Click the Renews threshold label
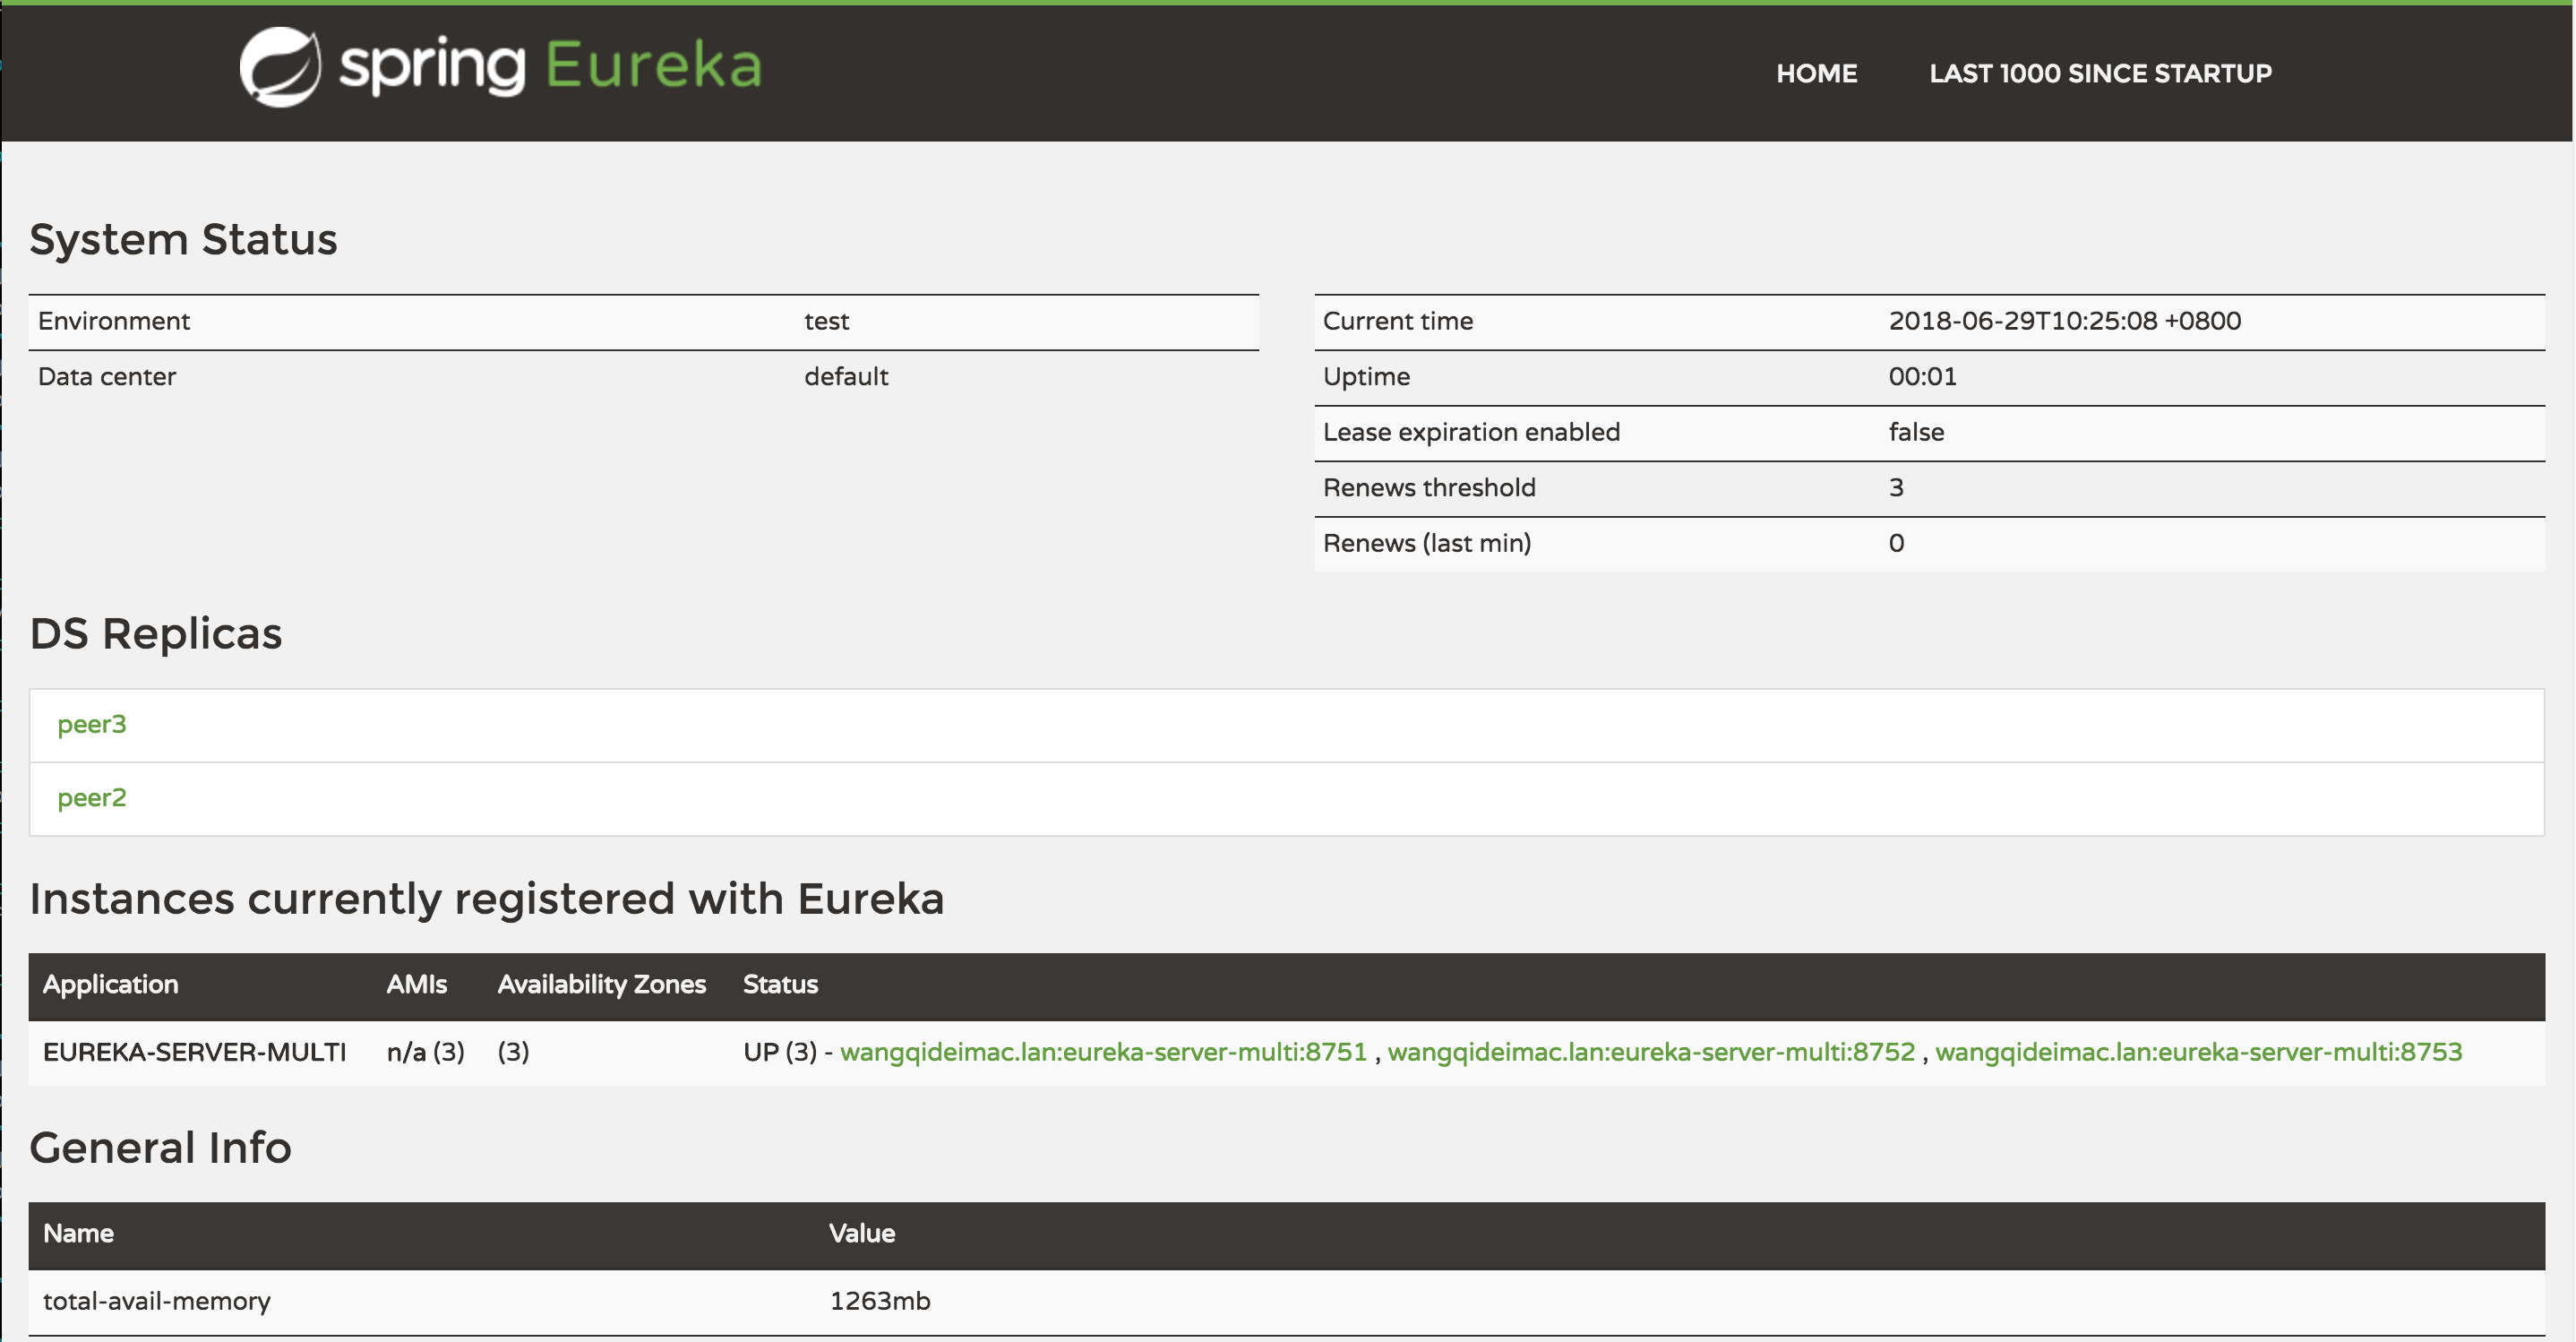2576x1342 pixels. (1430, 488)
